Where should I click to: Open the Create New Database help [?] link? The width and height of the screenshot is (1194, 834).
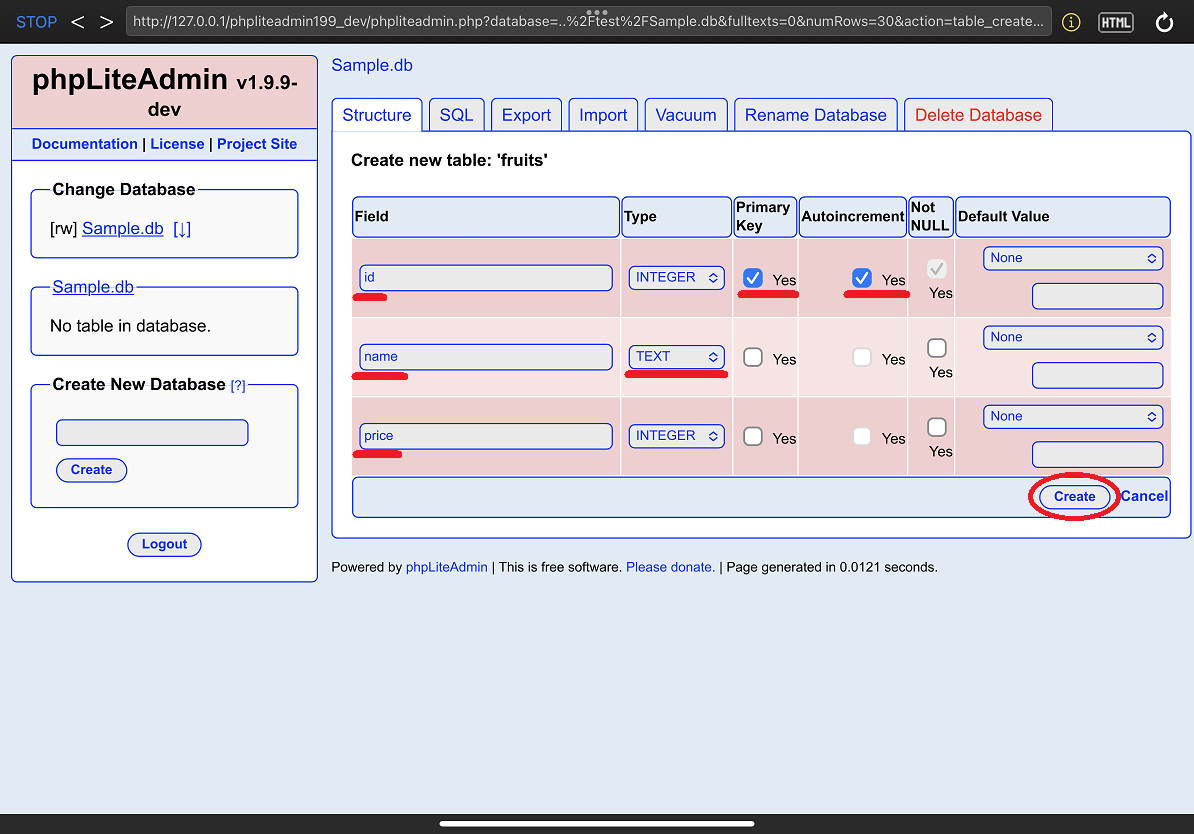[238, 385]
